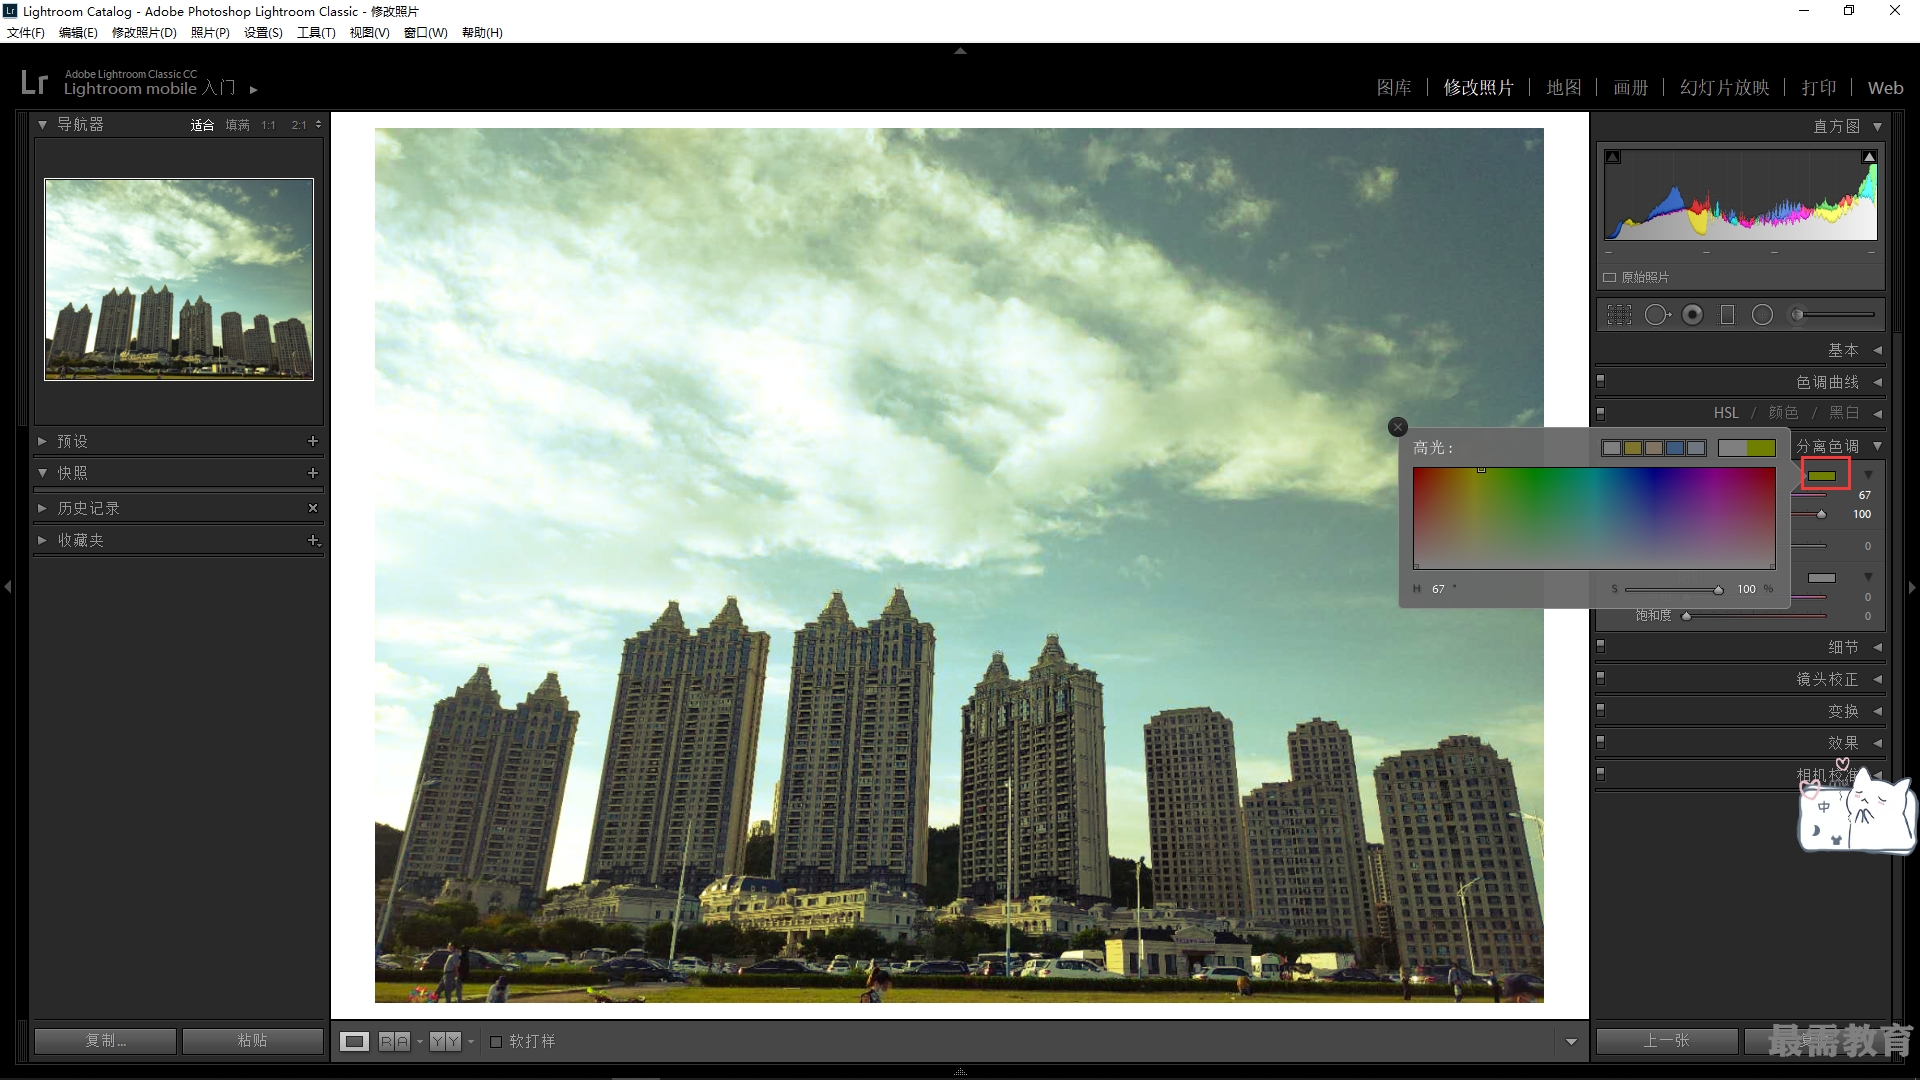The height and width of the screenshot is (1080, 1920).
Task: Expand the History panel
Action: 42,508
